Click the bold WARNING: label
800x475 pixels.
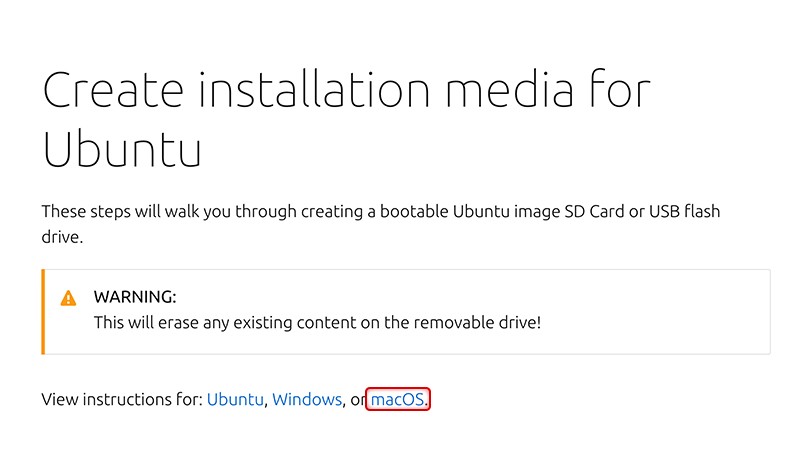(135, 297)
